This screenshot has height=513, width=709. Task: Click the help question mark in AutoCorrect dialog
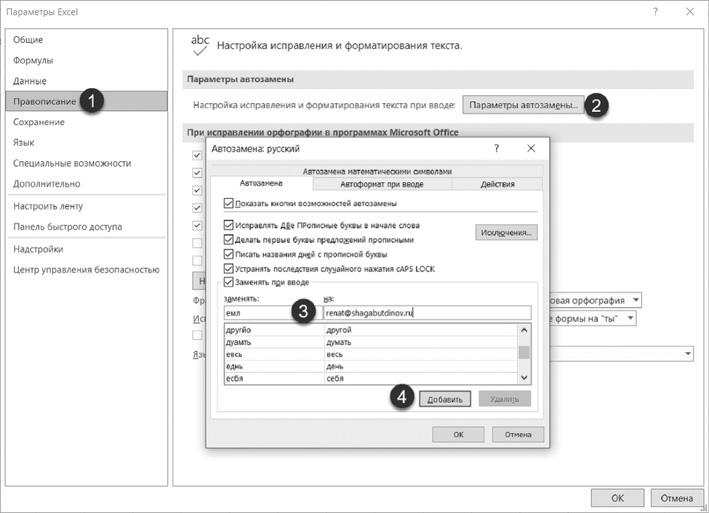coord(496,148)
